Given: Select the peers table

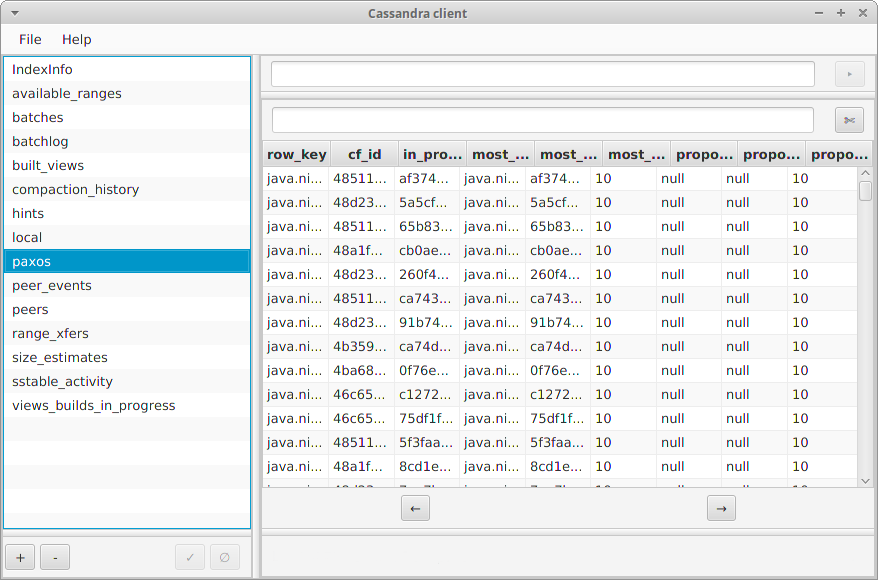Looking at the screenshot, I should pyautogui.click(x=127, y=310).
